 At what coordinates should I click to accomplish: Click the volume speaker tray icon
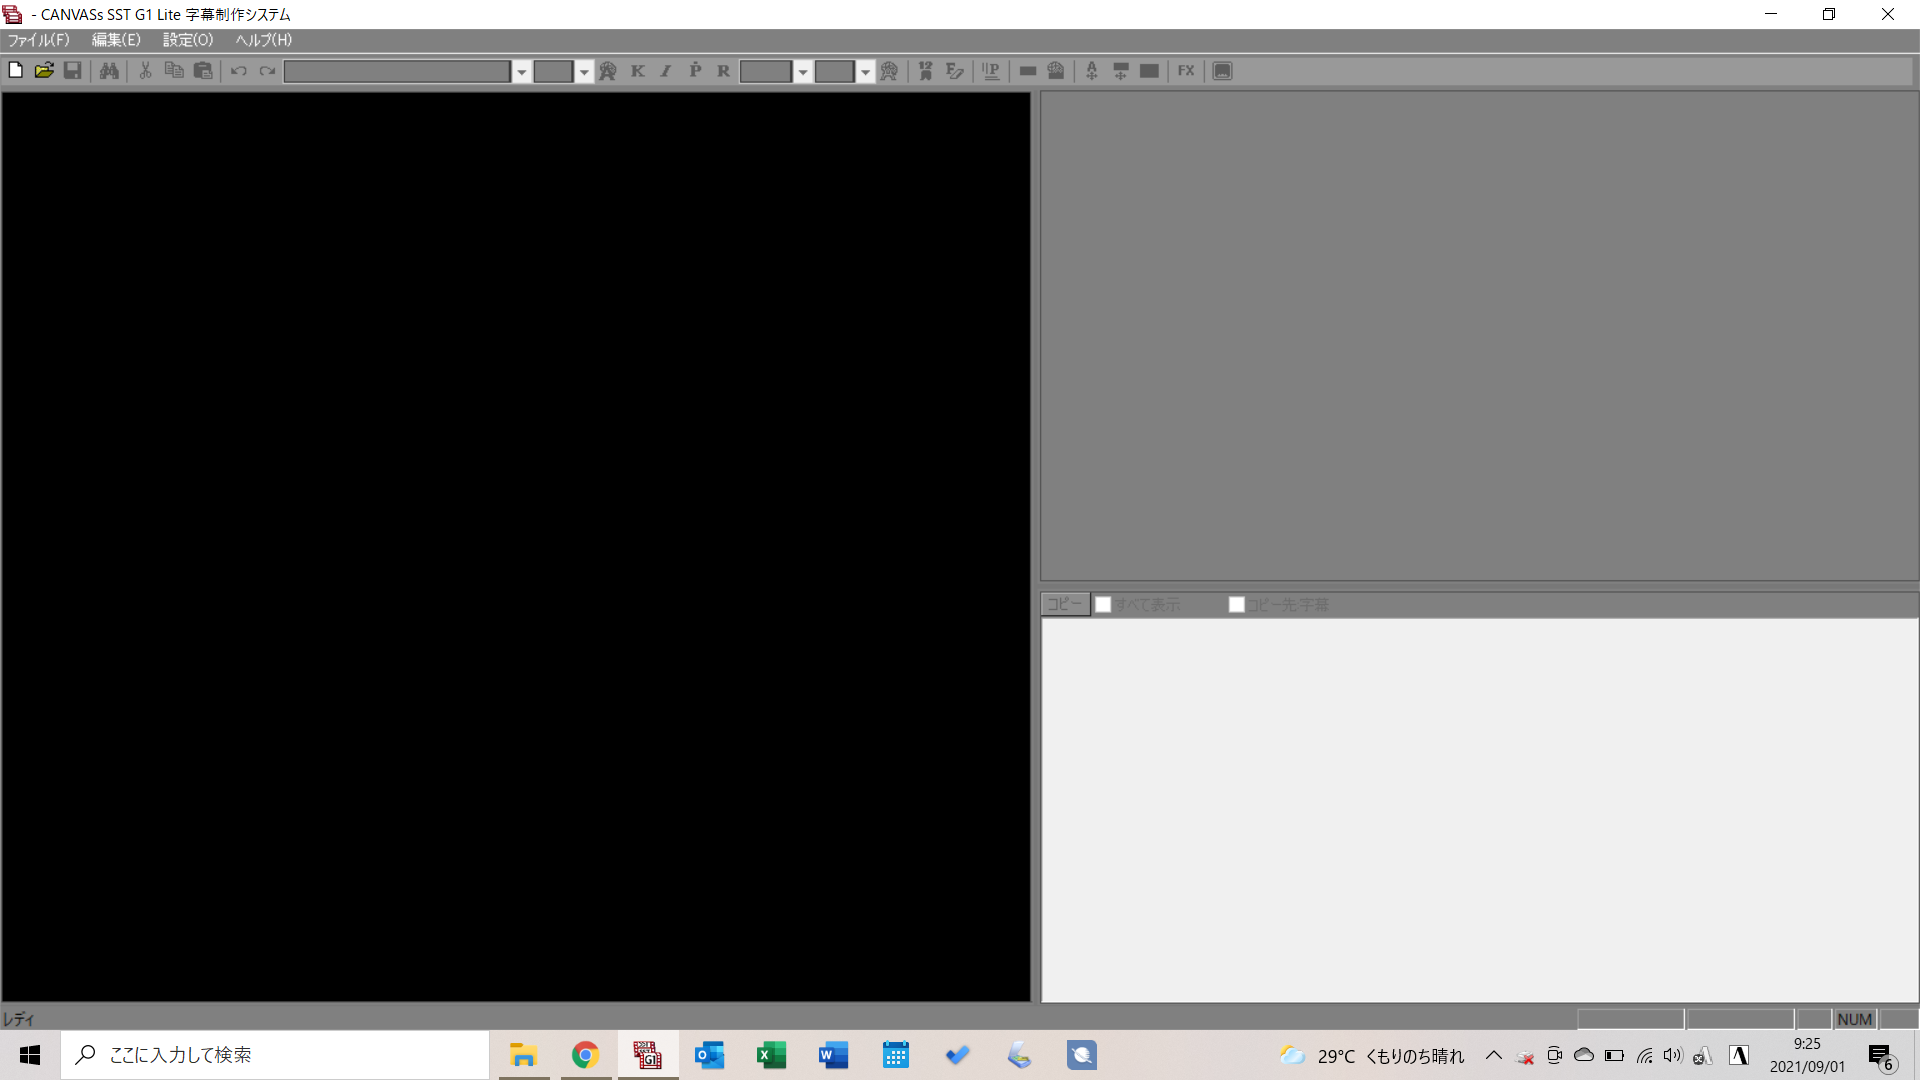1673,1055
